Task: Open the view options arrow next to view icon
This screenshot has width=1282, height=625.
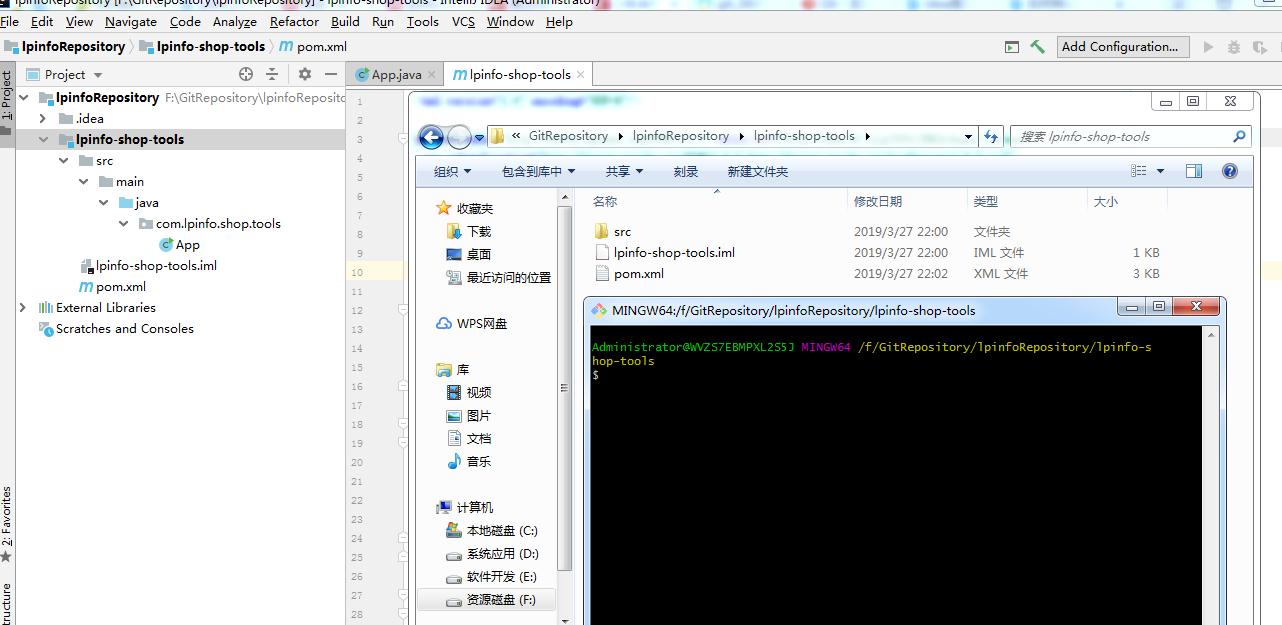Action: 1160,171
